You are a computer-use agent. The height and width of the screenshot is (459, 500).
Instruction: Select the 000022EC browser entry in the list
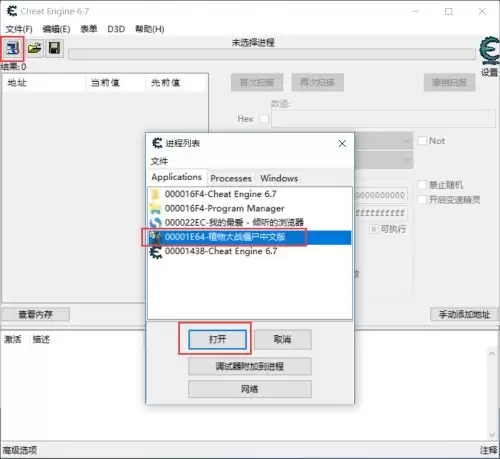[x=250, y=222]
